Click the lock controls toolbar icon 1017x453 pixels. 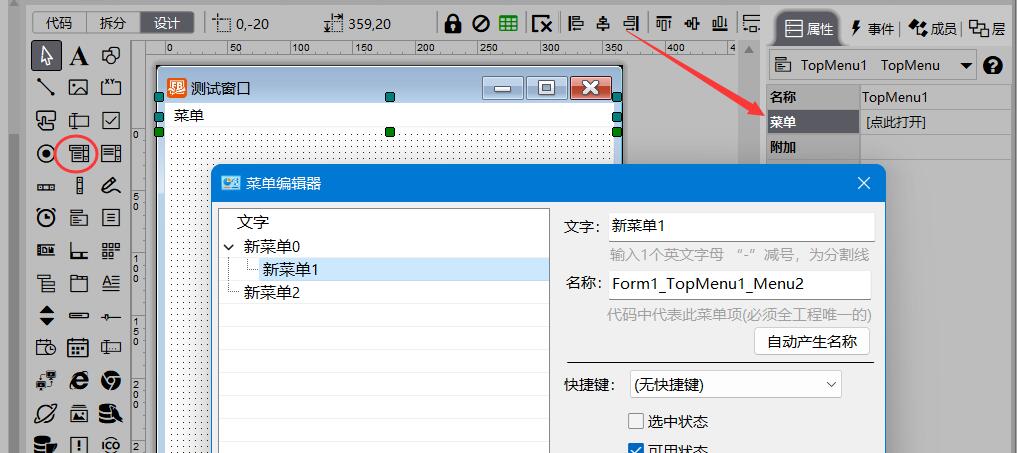pyautogui.click(x=453, y=24)
